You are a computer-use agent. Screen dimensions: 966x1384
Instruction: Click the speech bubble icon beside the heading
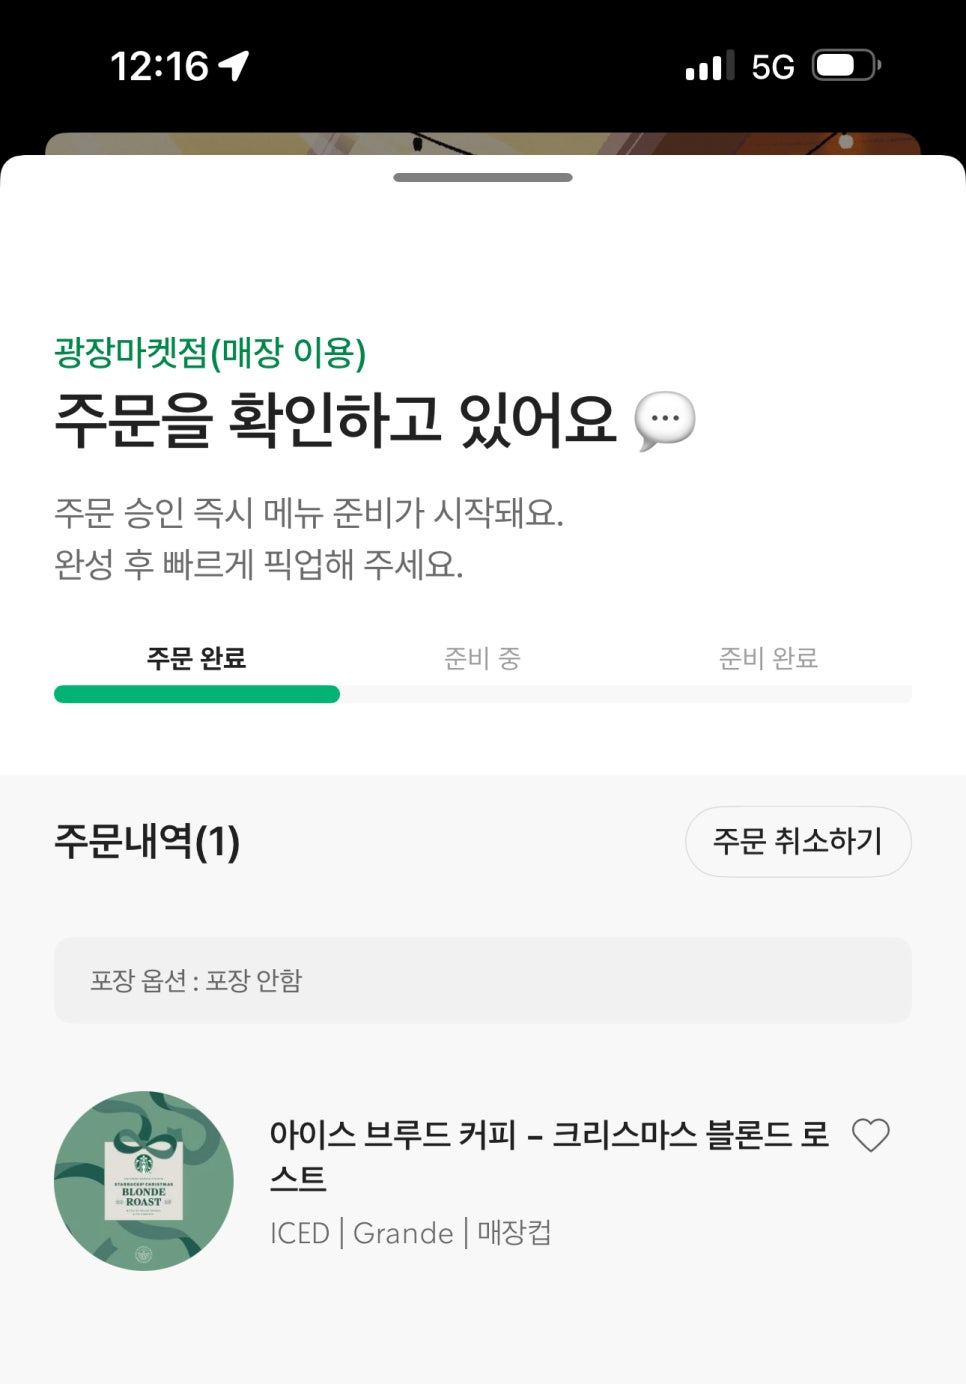tap(665, 420)
